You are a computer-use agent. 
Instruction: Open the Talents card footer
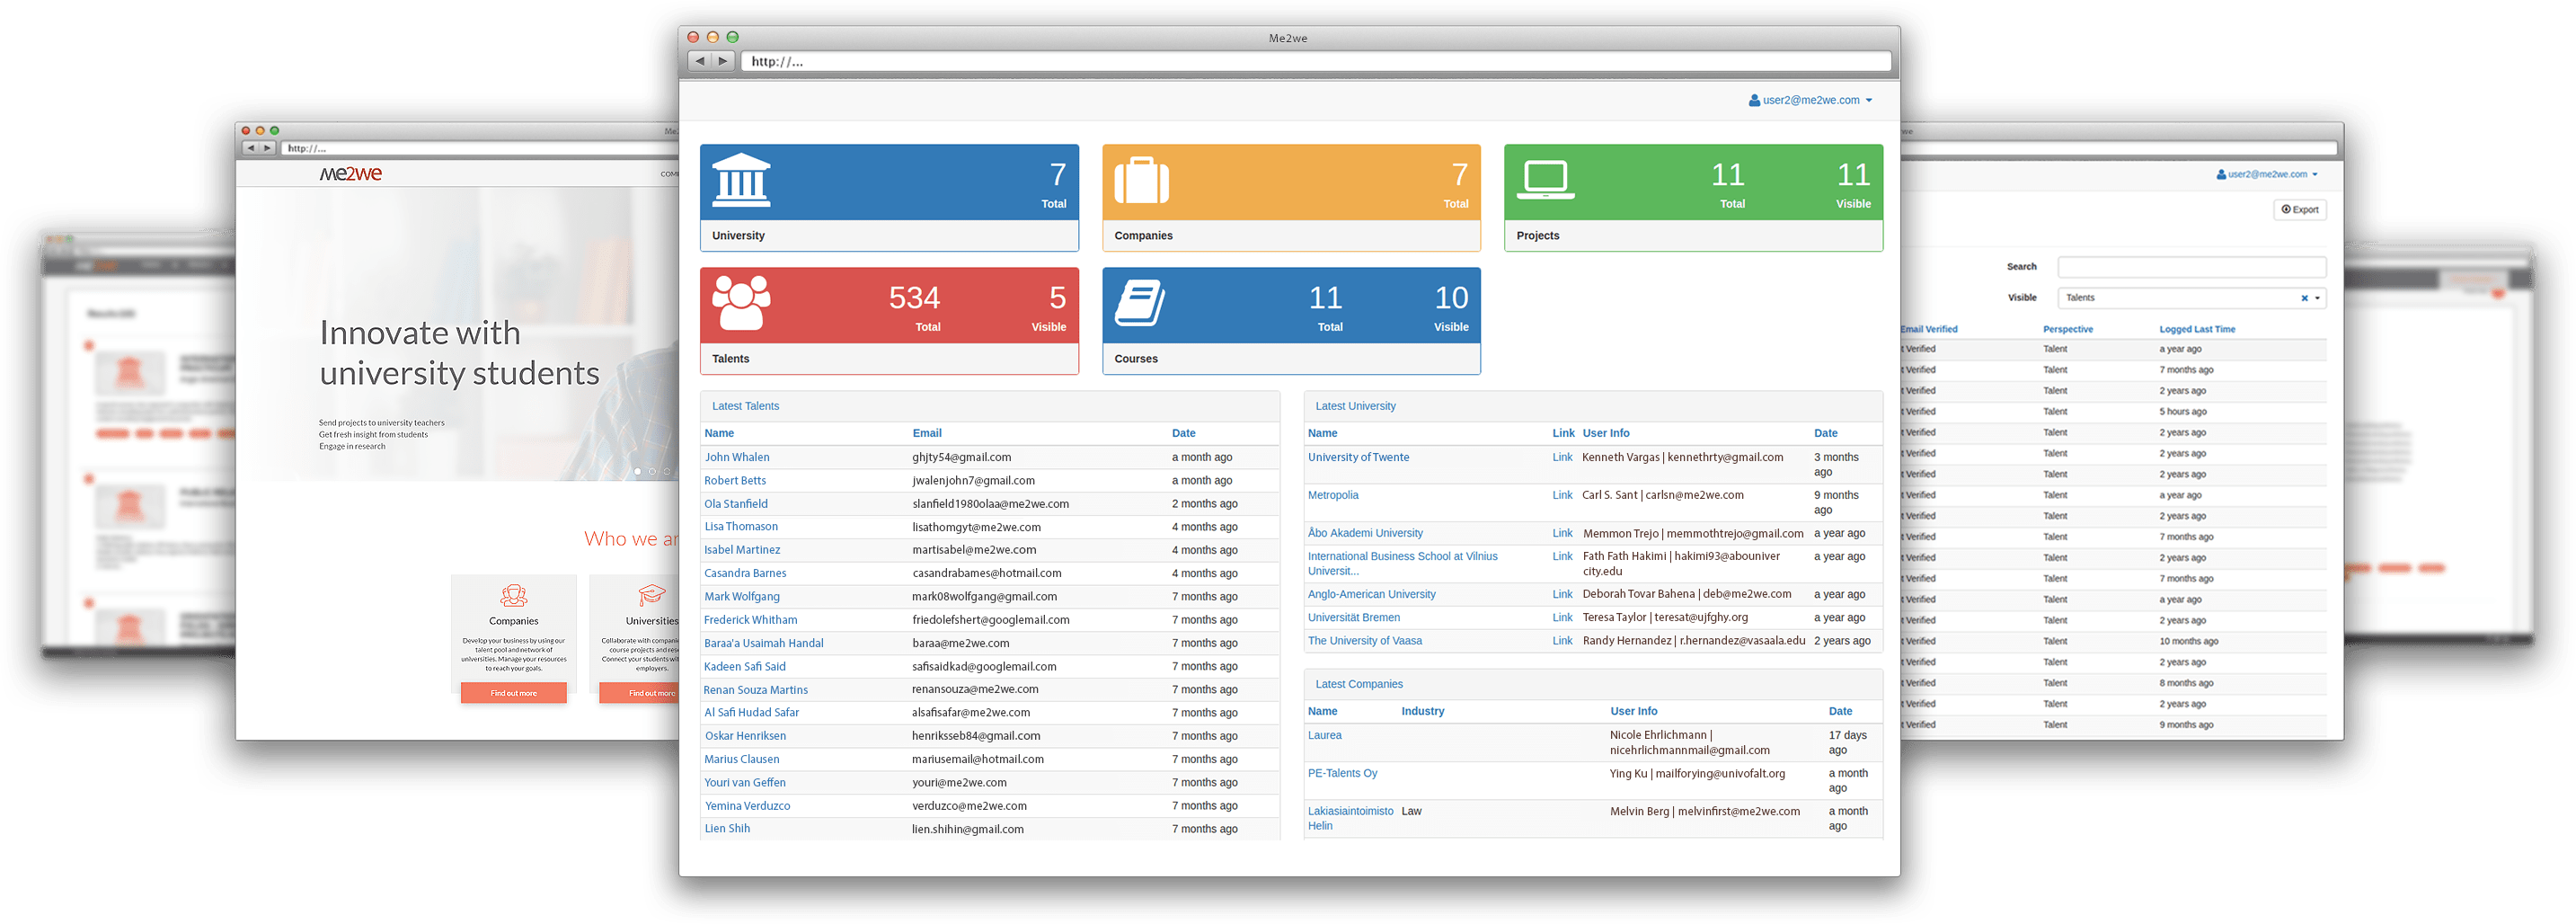click(x=889, y=359)
